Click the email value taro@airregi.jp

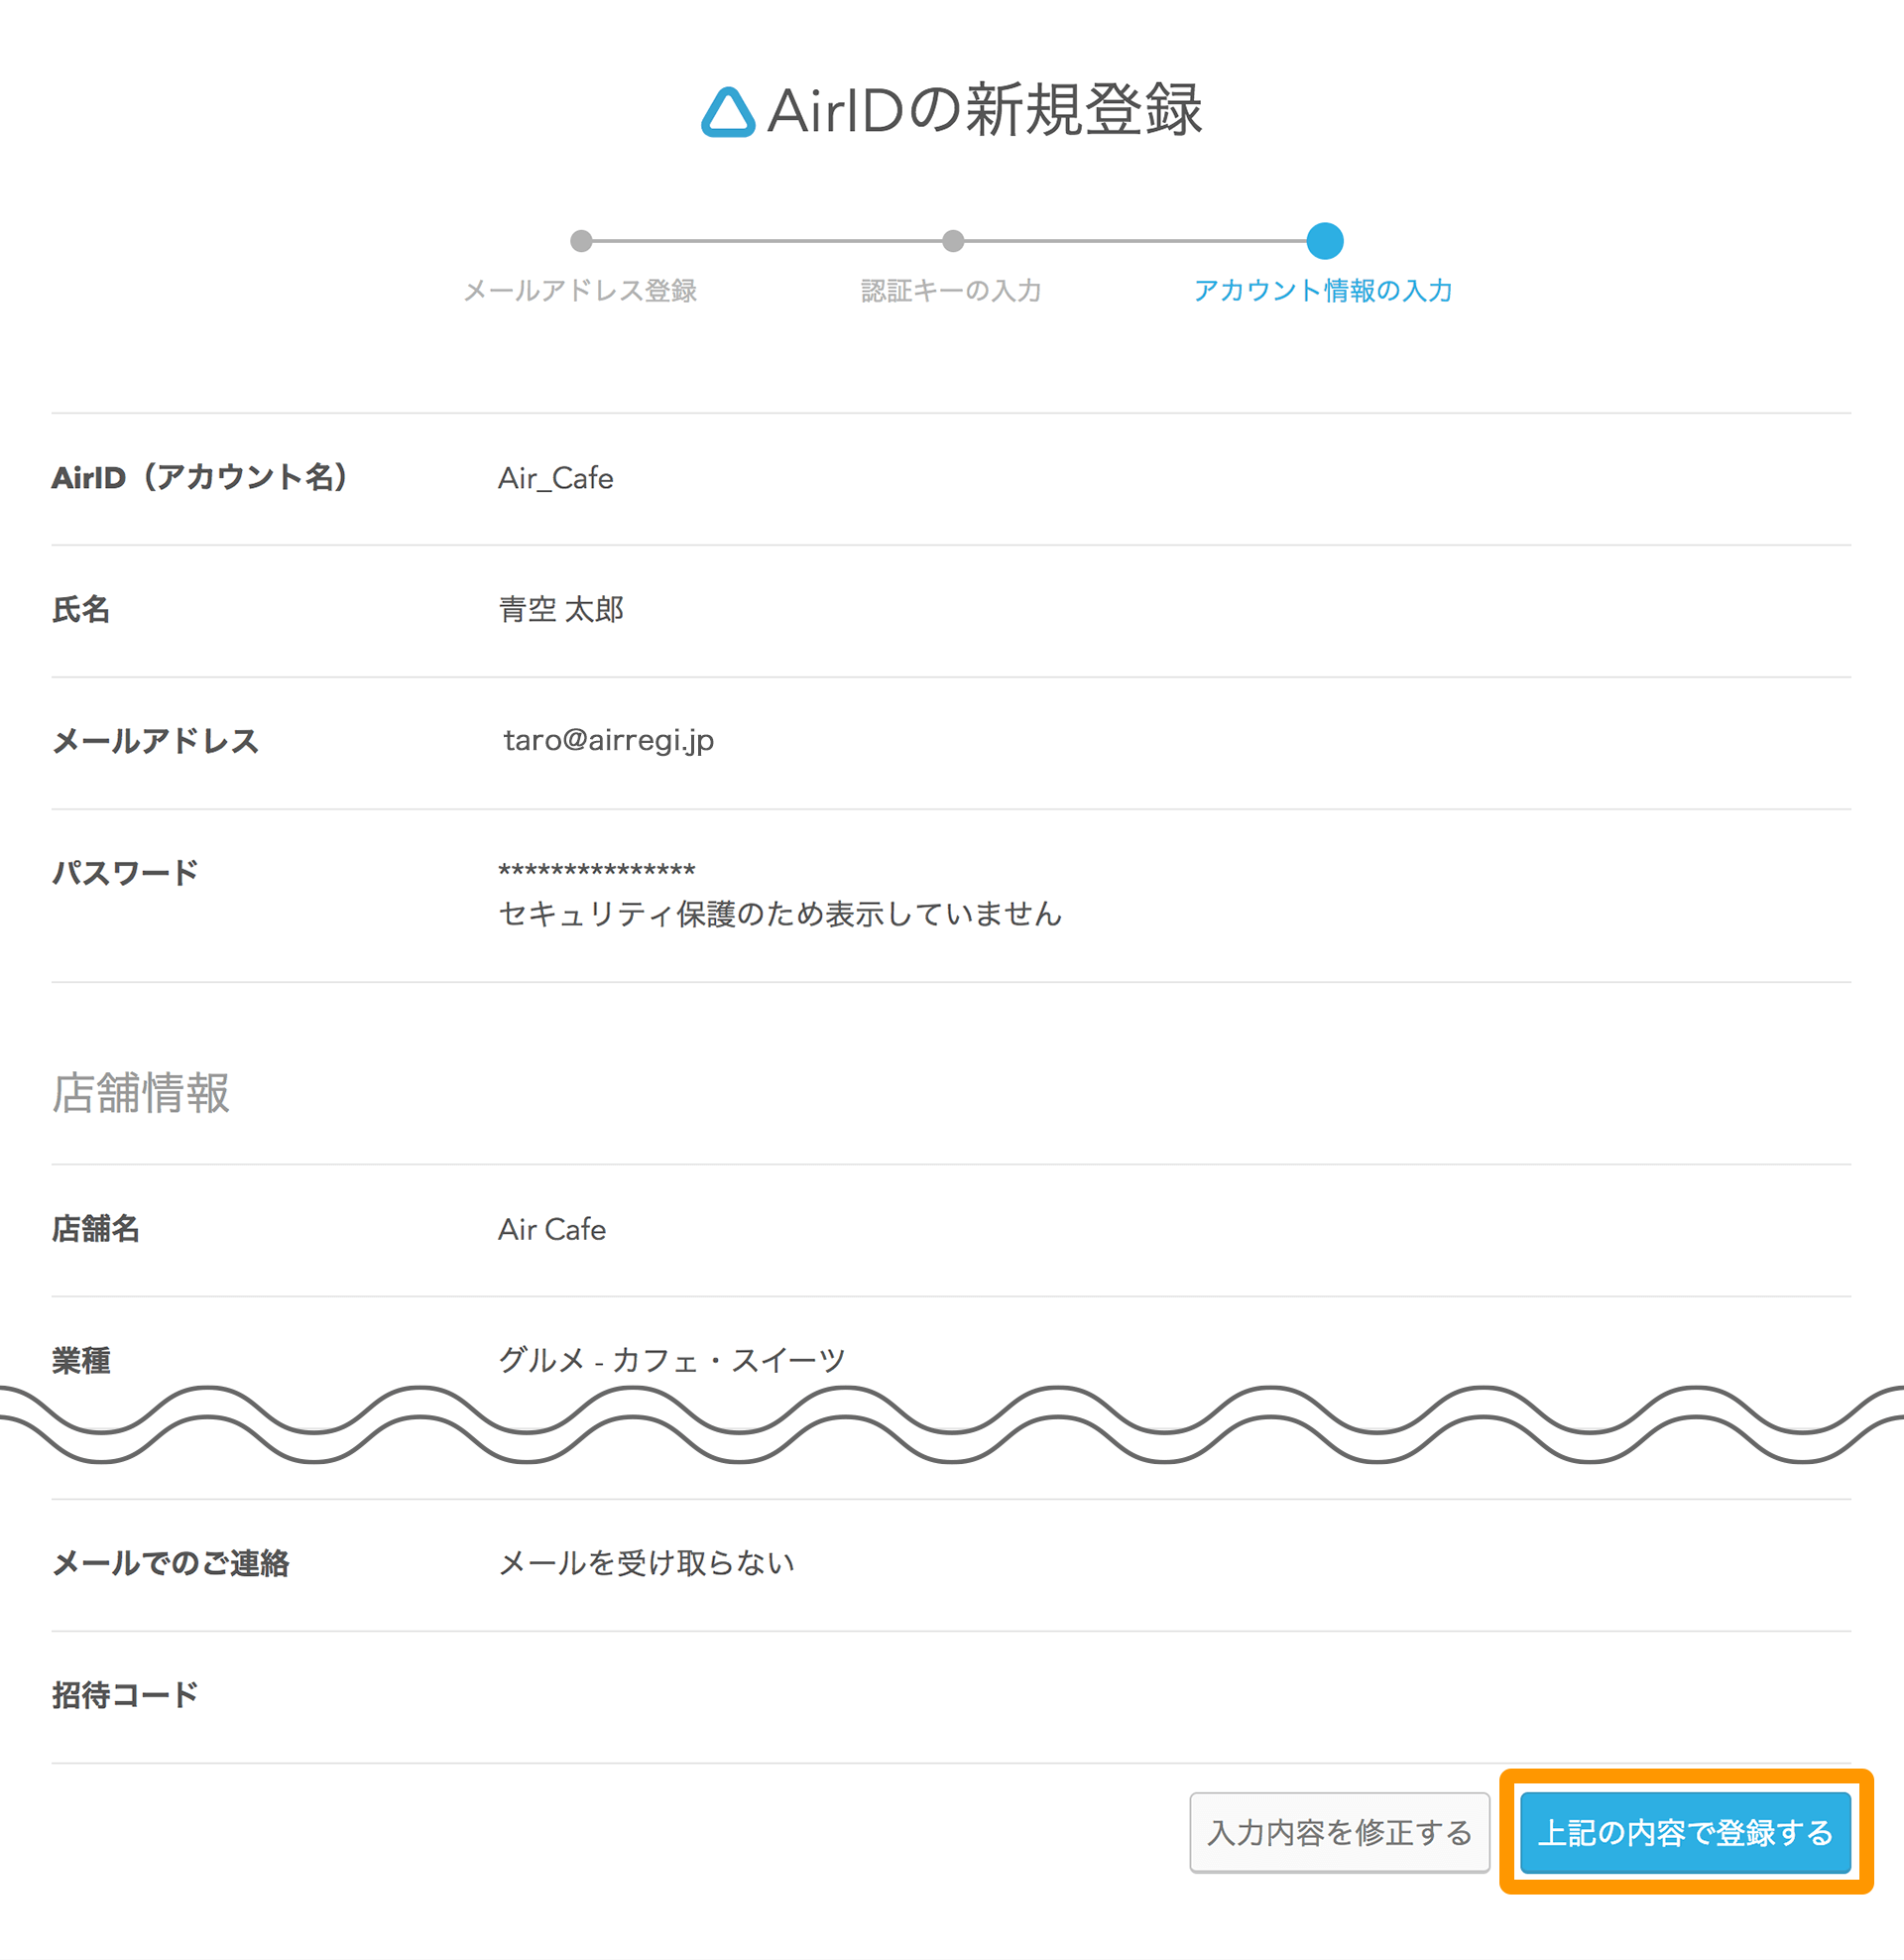pyautogui.click(x=609, y=740)
